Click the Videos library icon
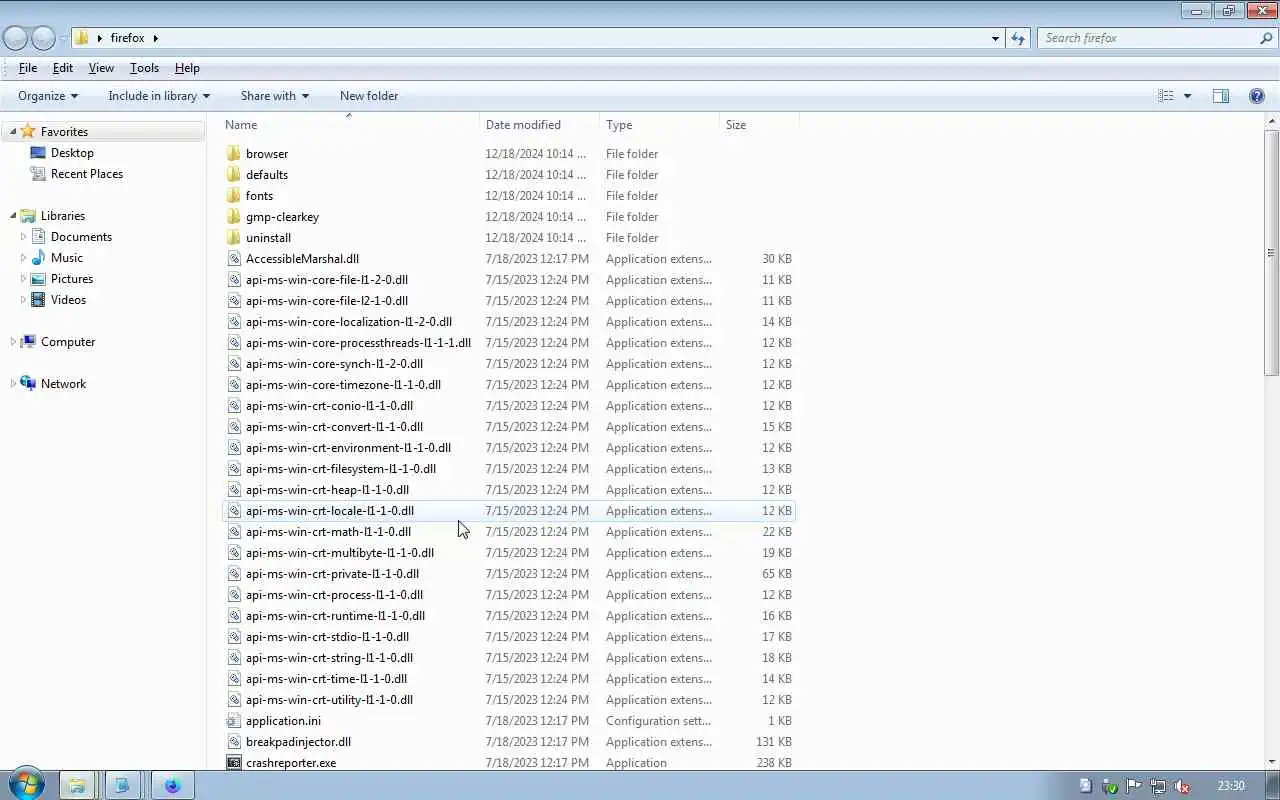Image resolution: width=1280 pixels, height=800 pixels. pos(38,299)
